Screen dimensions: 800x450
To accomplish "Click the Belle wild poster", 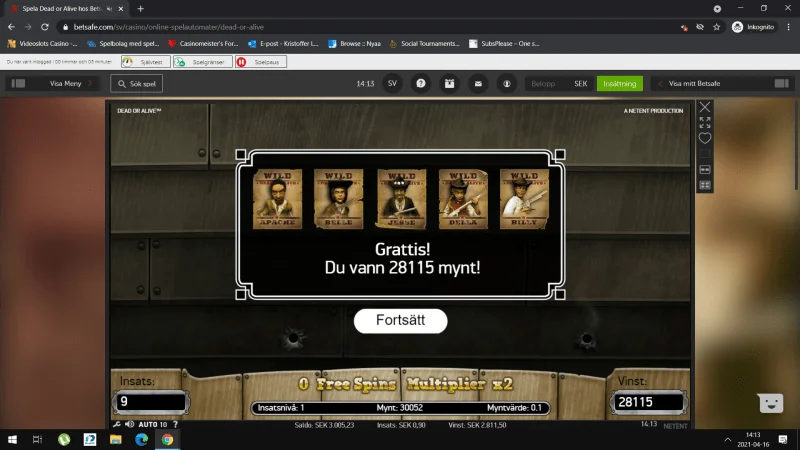I will [x=339, y=199].
